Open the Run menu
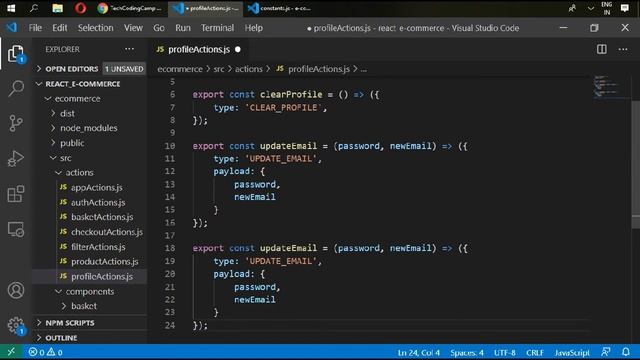The width and height of the screenshot is (640, 360). click(x=183, y=28)
